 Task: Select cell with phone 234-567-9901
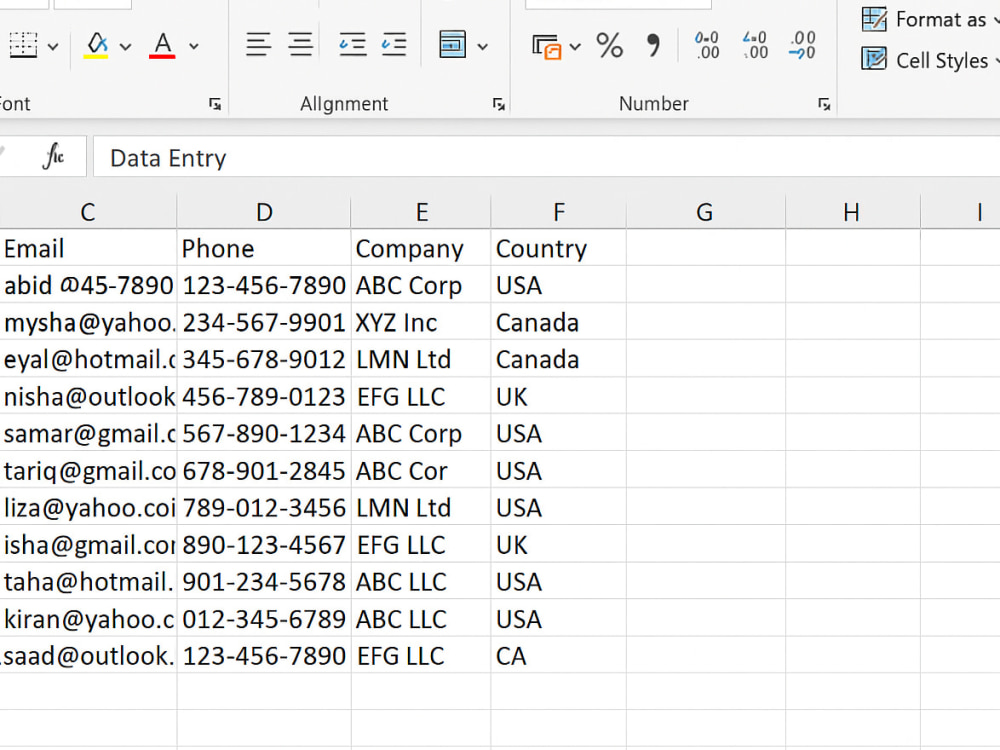pyautogui.click(x=264, y=322)
